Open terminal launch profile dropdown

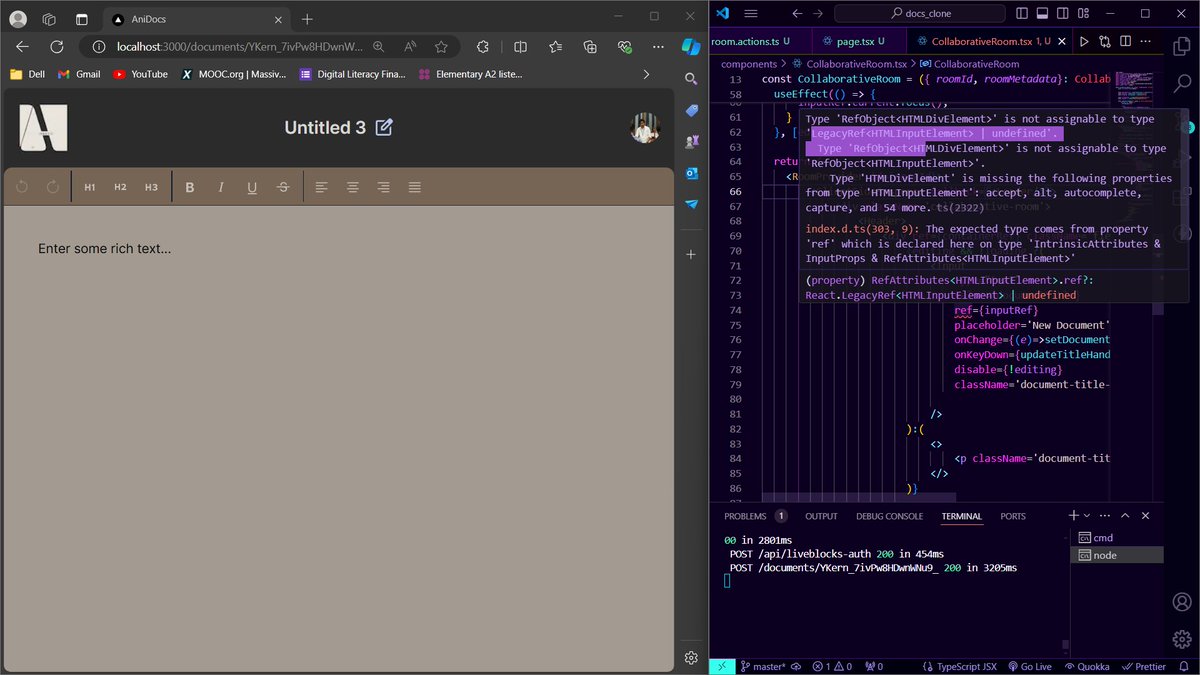(x=1088, y=515)
